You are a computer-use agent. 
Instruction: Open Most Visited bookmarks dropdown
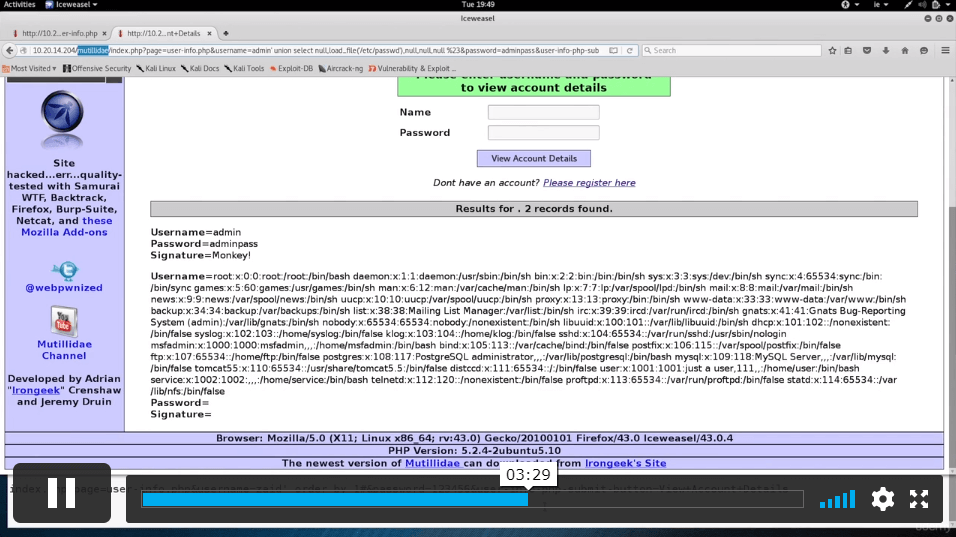click(x=29, y=69)
